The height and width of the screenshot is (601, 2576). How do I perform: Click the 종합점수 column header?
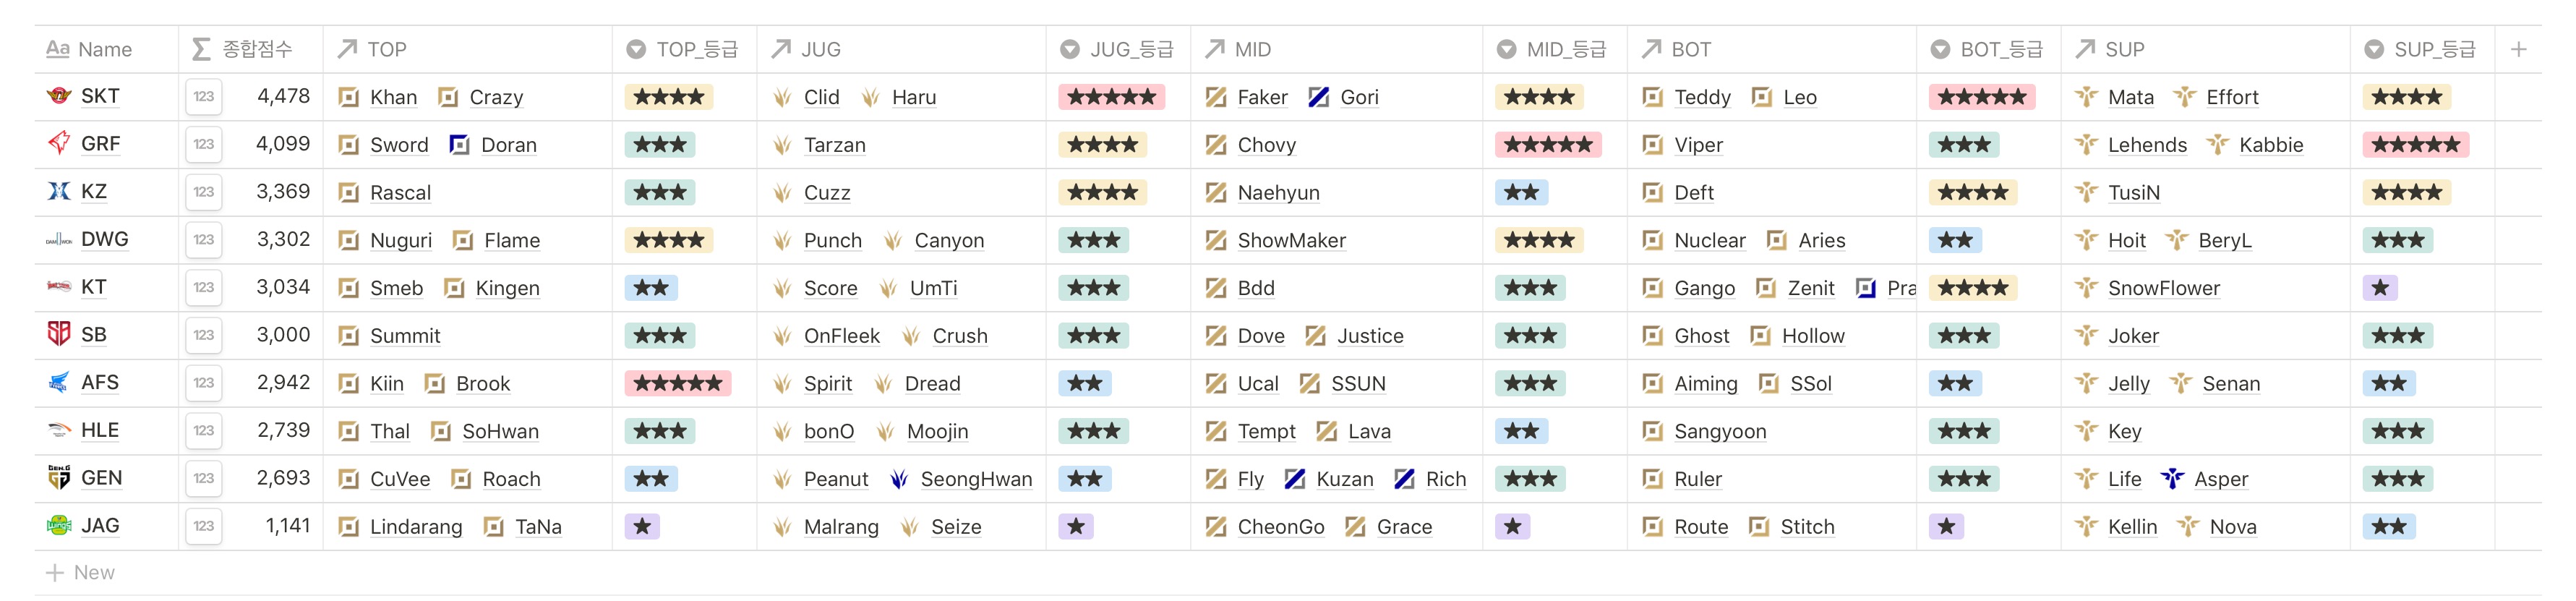pyautogui.click(x=250, y=49)
